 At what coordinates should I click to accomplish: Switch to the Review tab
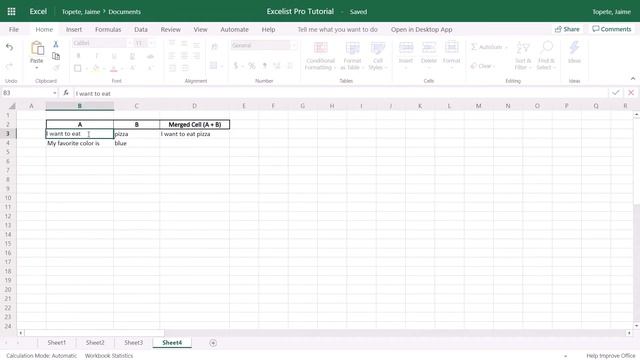(171, 29)
